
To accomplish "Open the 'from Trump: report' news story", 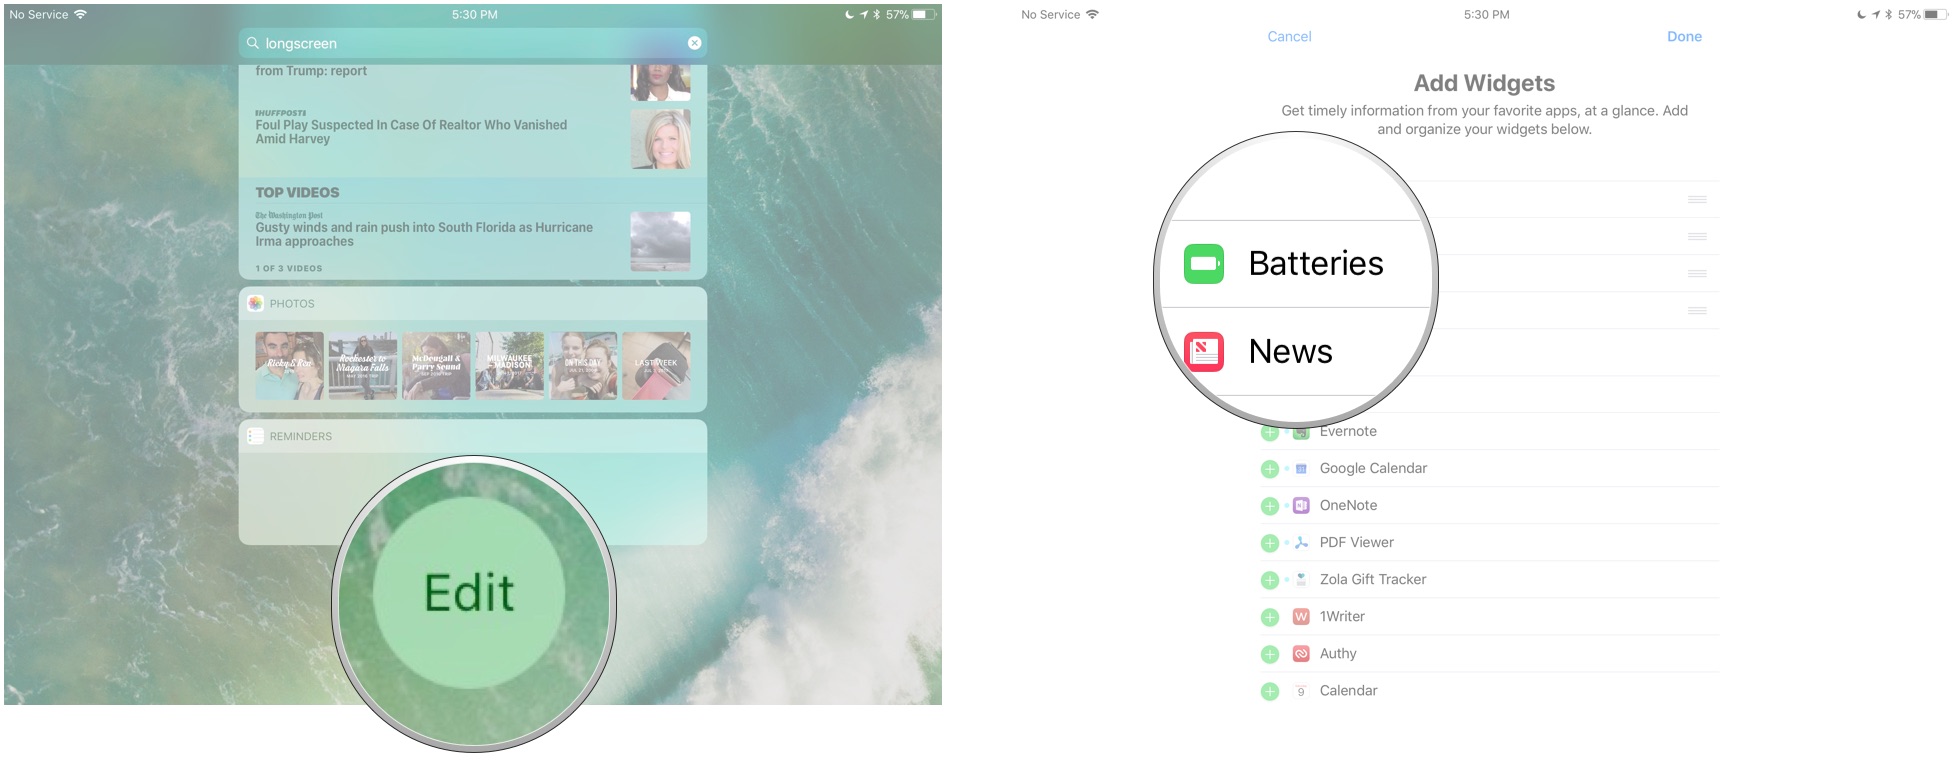I will [x=311, y=71].
